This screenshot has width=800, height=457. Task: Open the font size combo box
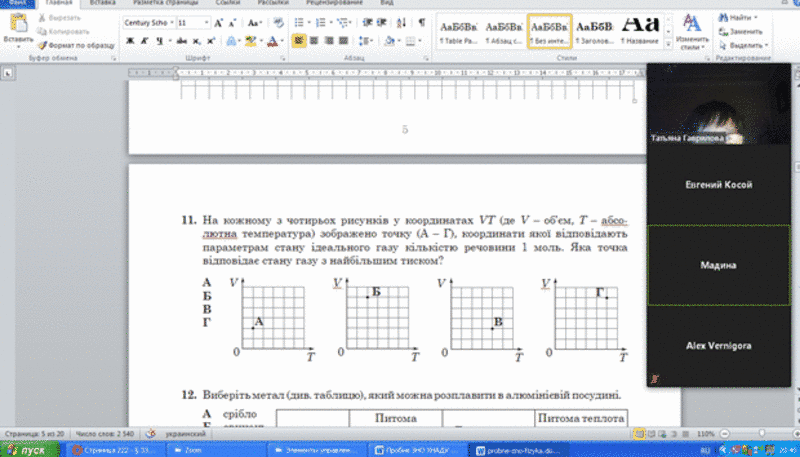point(193,23)
